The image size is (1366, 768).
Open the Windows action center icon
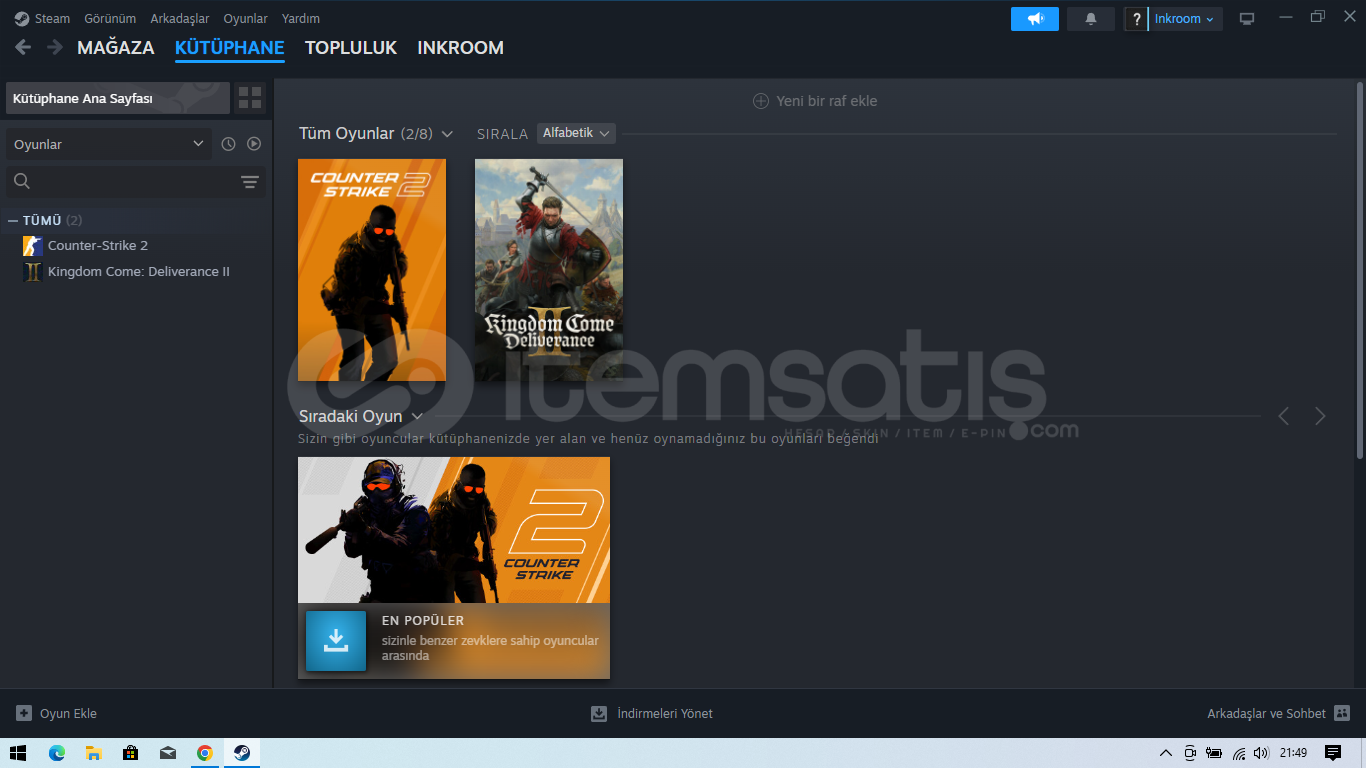1333,753
